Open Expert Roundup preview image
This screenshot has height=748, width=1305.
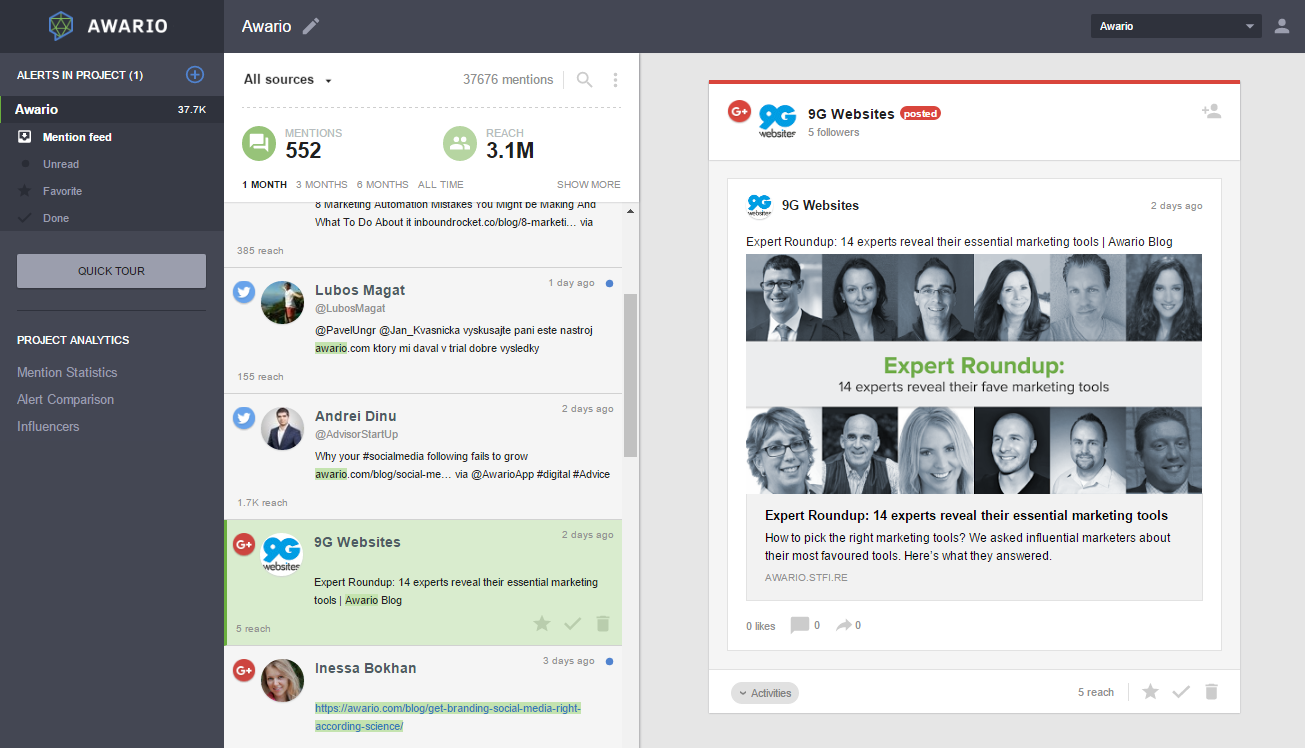[974, 374]
